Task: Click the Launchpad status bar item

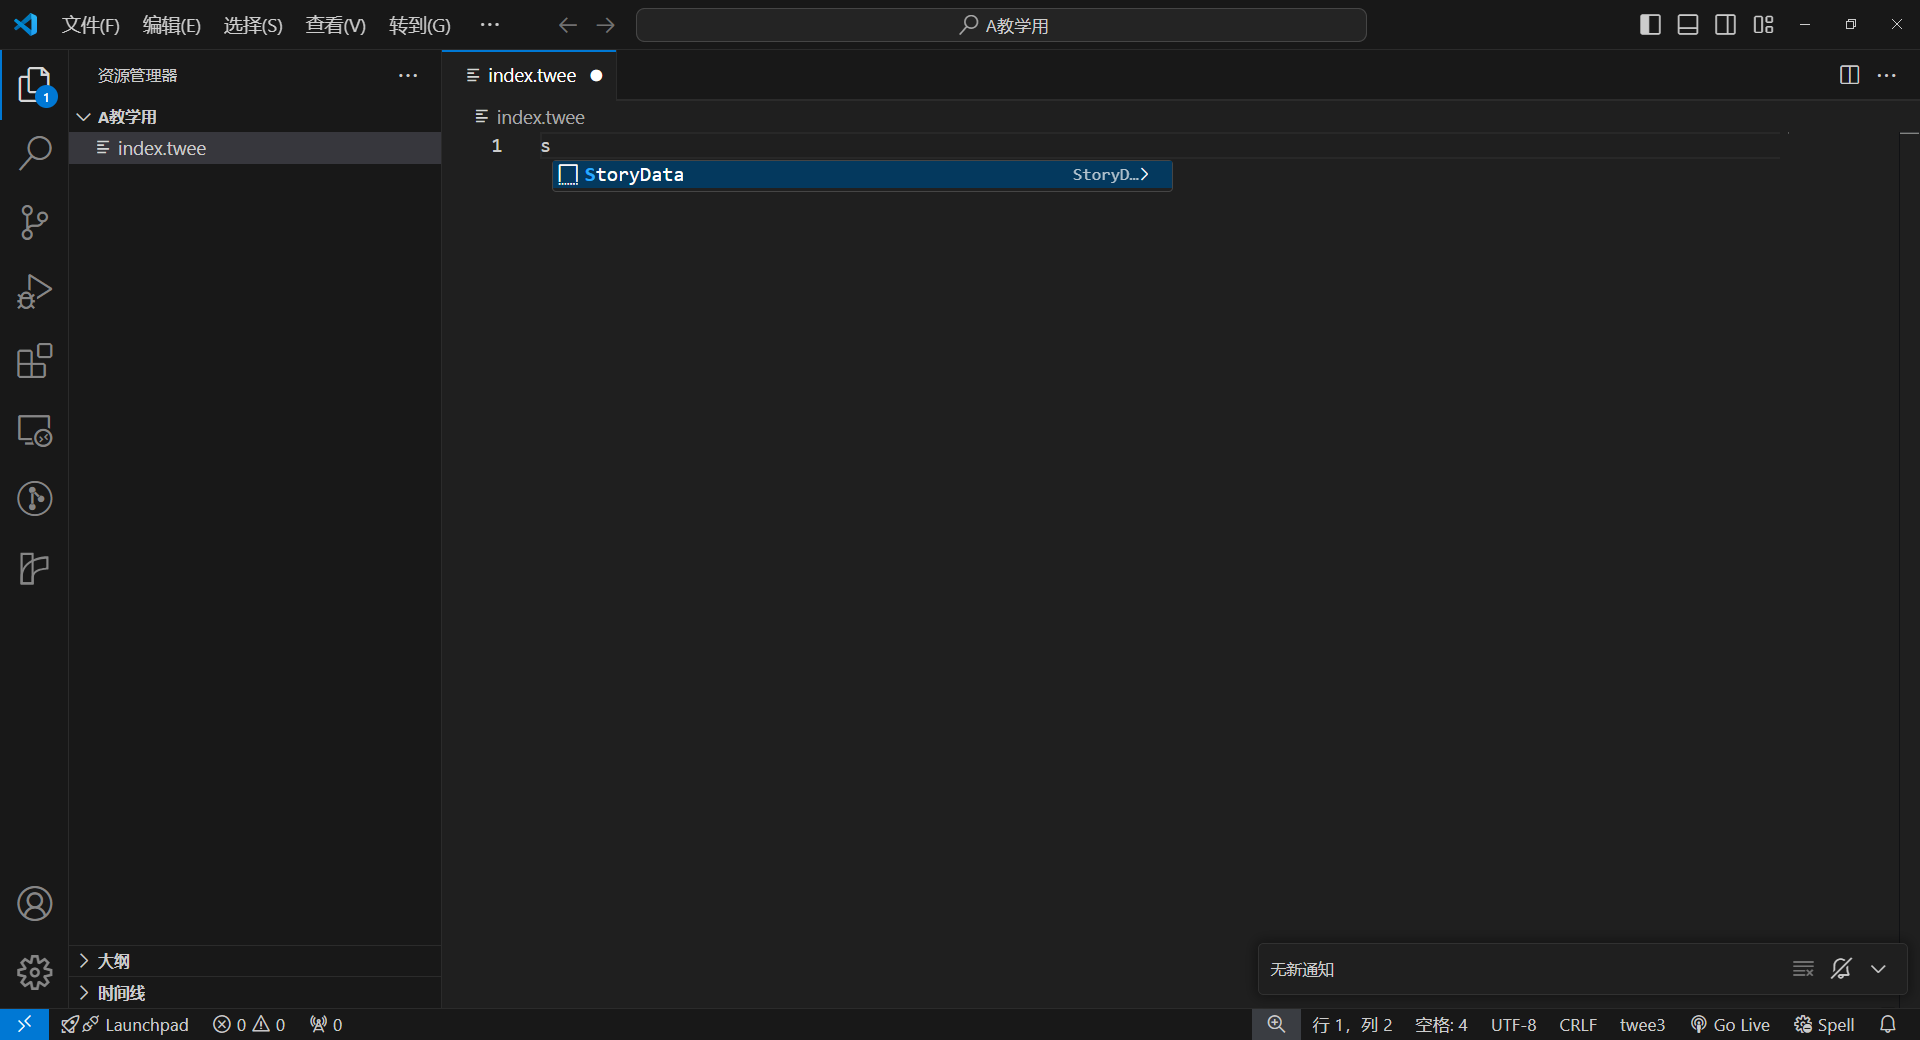Action: pos(125,1024)
